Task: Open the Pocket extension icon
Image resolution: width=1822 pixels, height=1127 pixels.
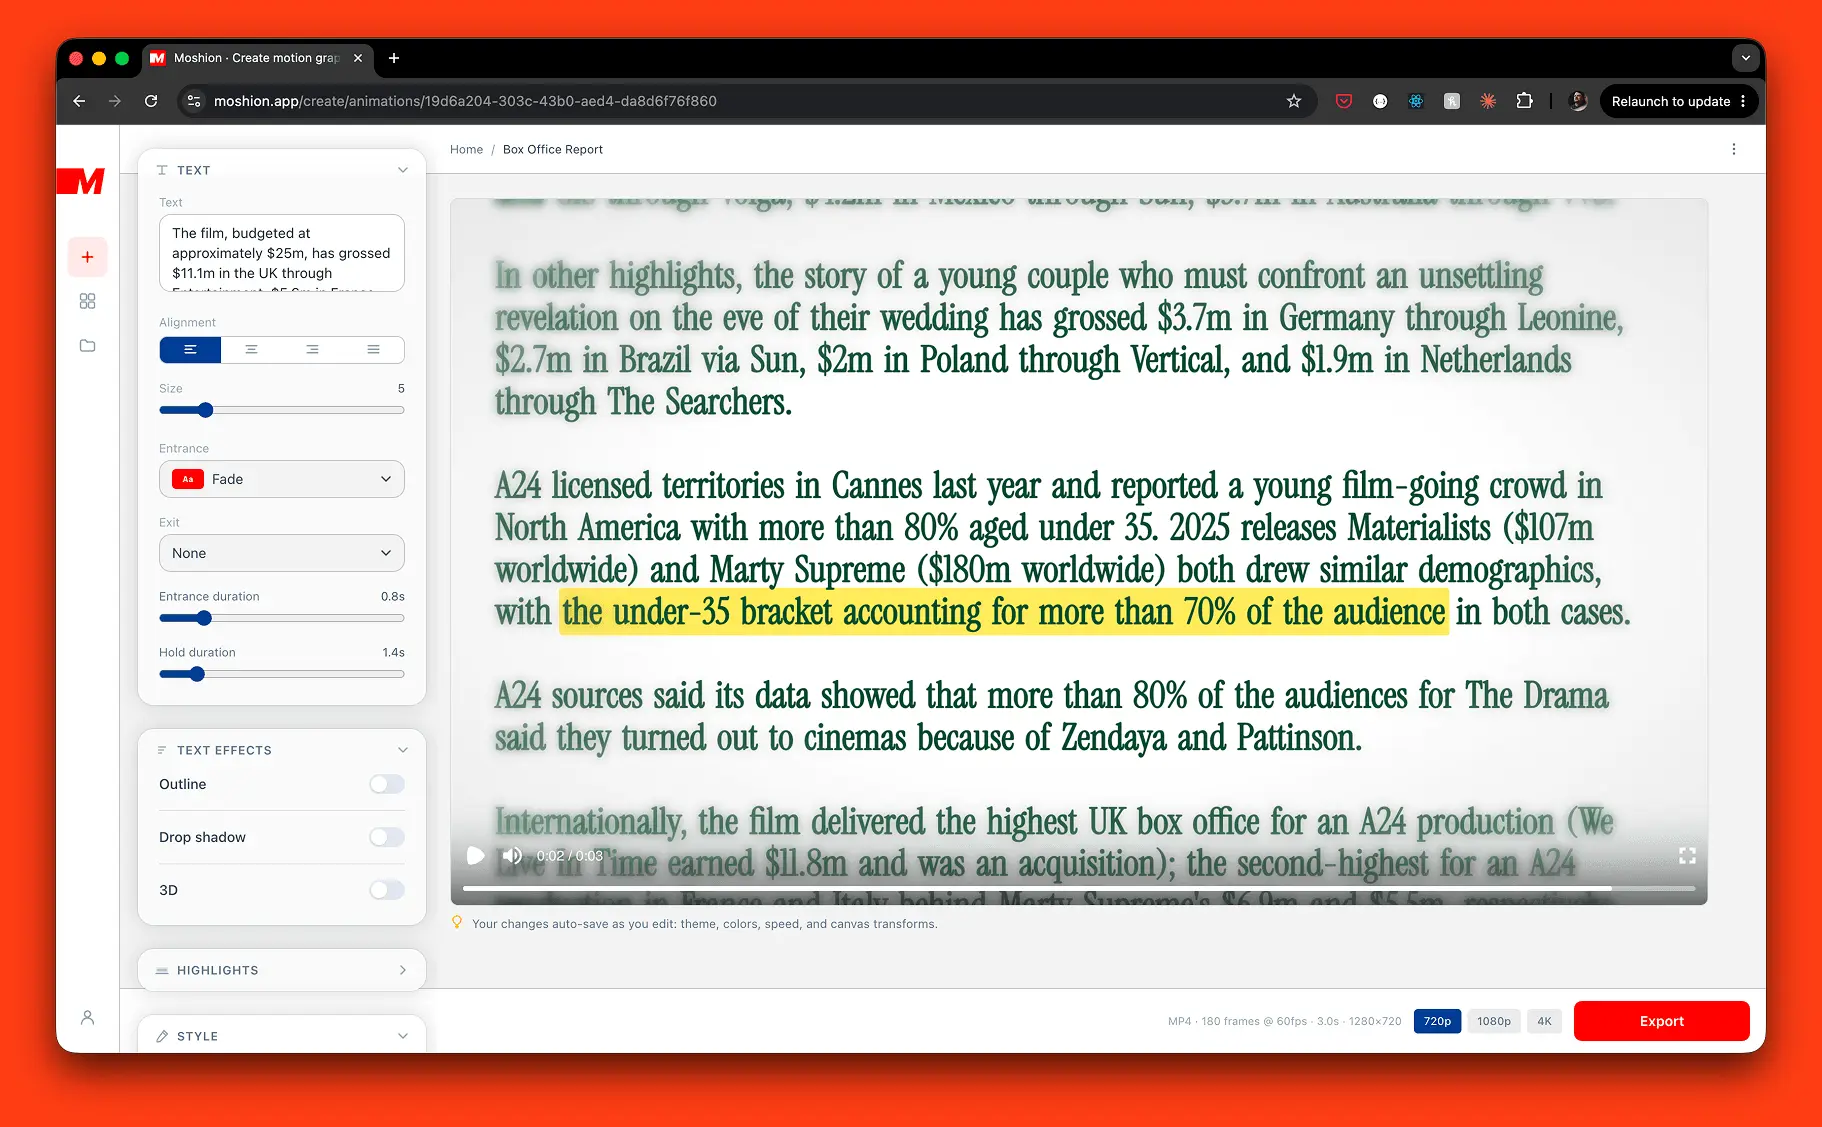Action: [x=1344, y=101]
